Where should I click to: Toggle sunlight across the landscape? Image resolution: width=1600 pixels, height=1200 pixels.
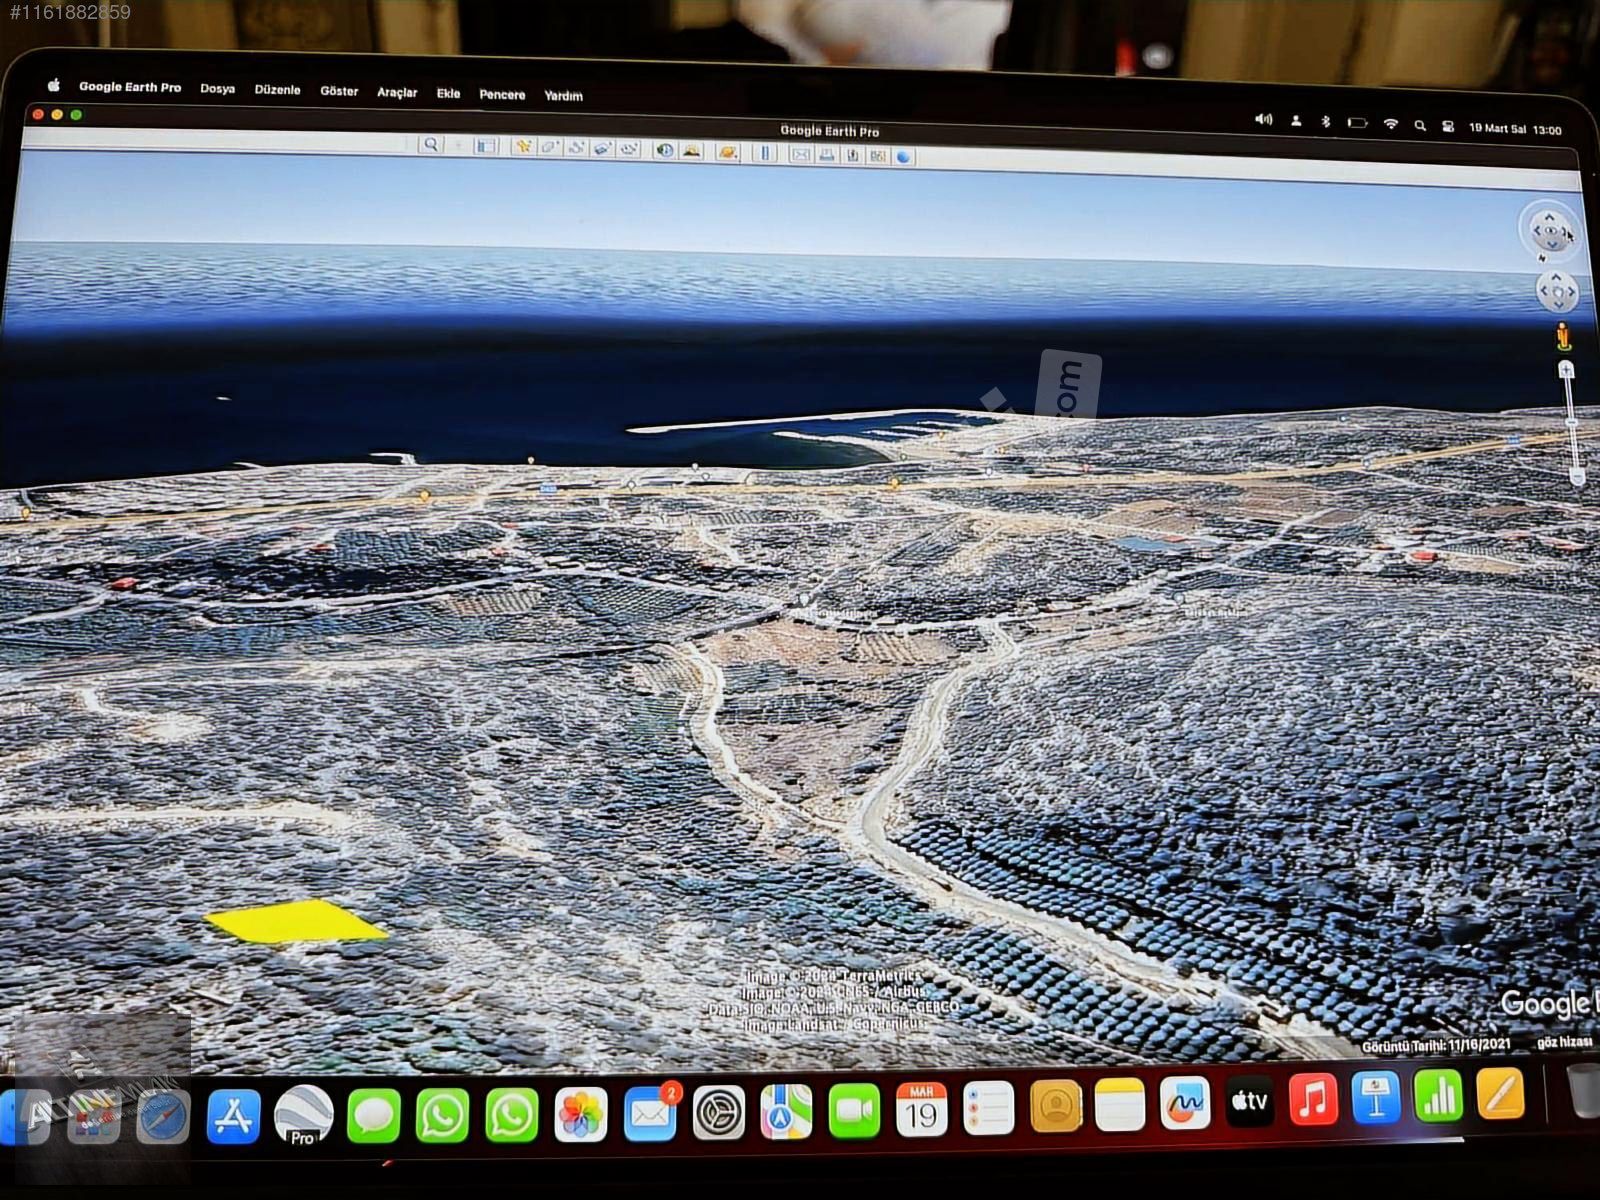(691, 151)
